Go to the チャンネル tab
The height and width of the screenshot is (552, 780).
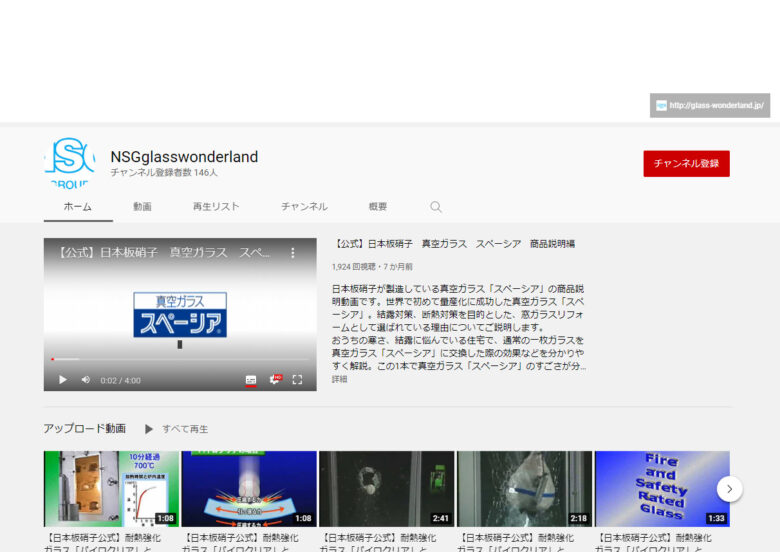304,207
